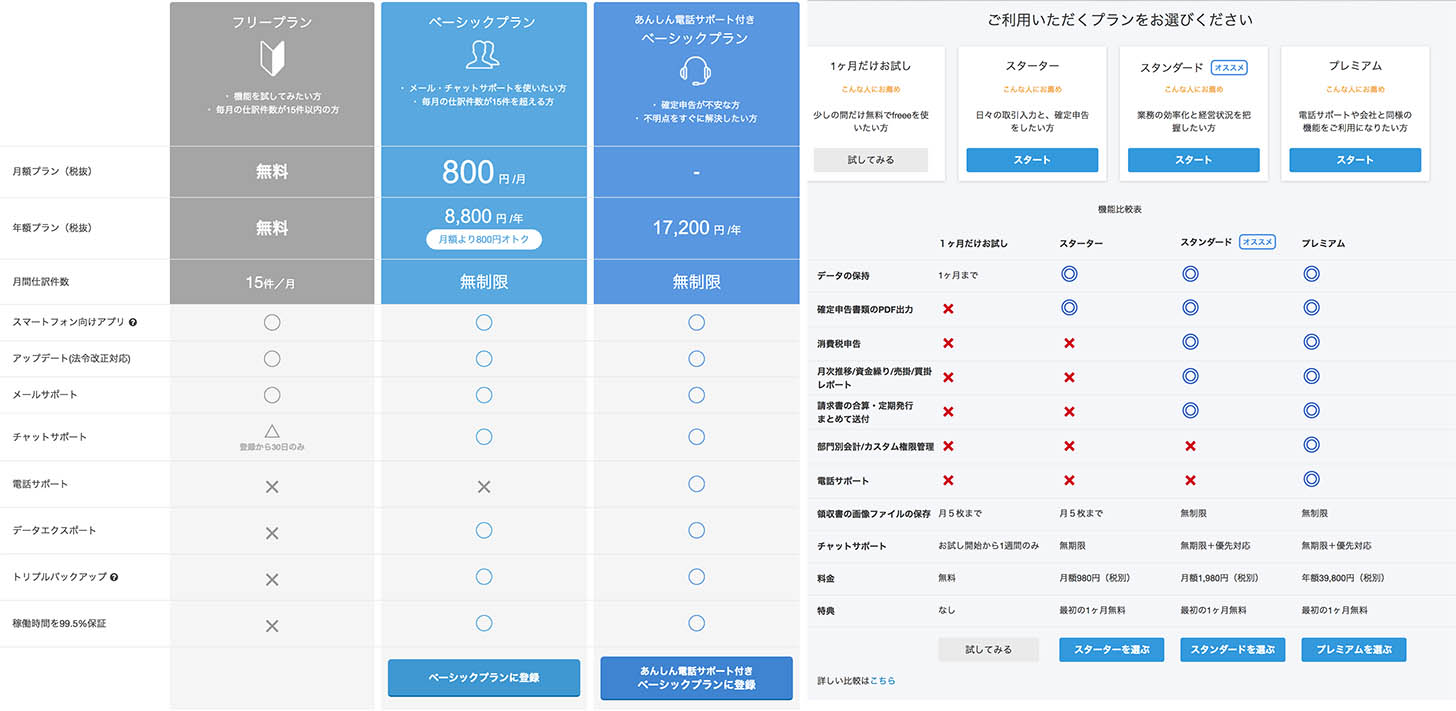Click the オススメ badge in the standard plan card
Image resolution: width=1456 pixels, height=711 pixels.
[1229, 67]
